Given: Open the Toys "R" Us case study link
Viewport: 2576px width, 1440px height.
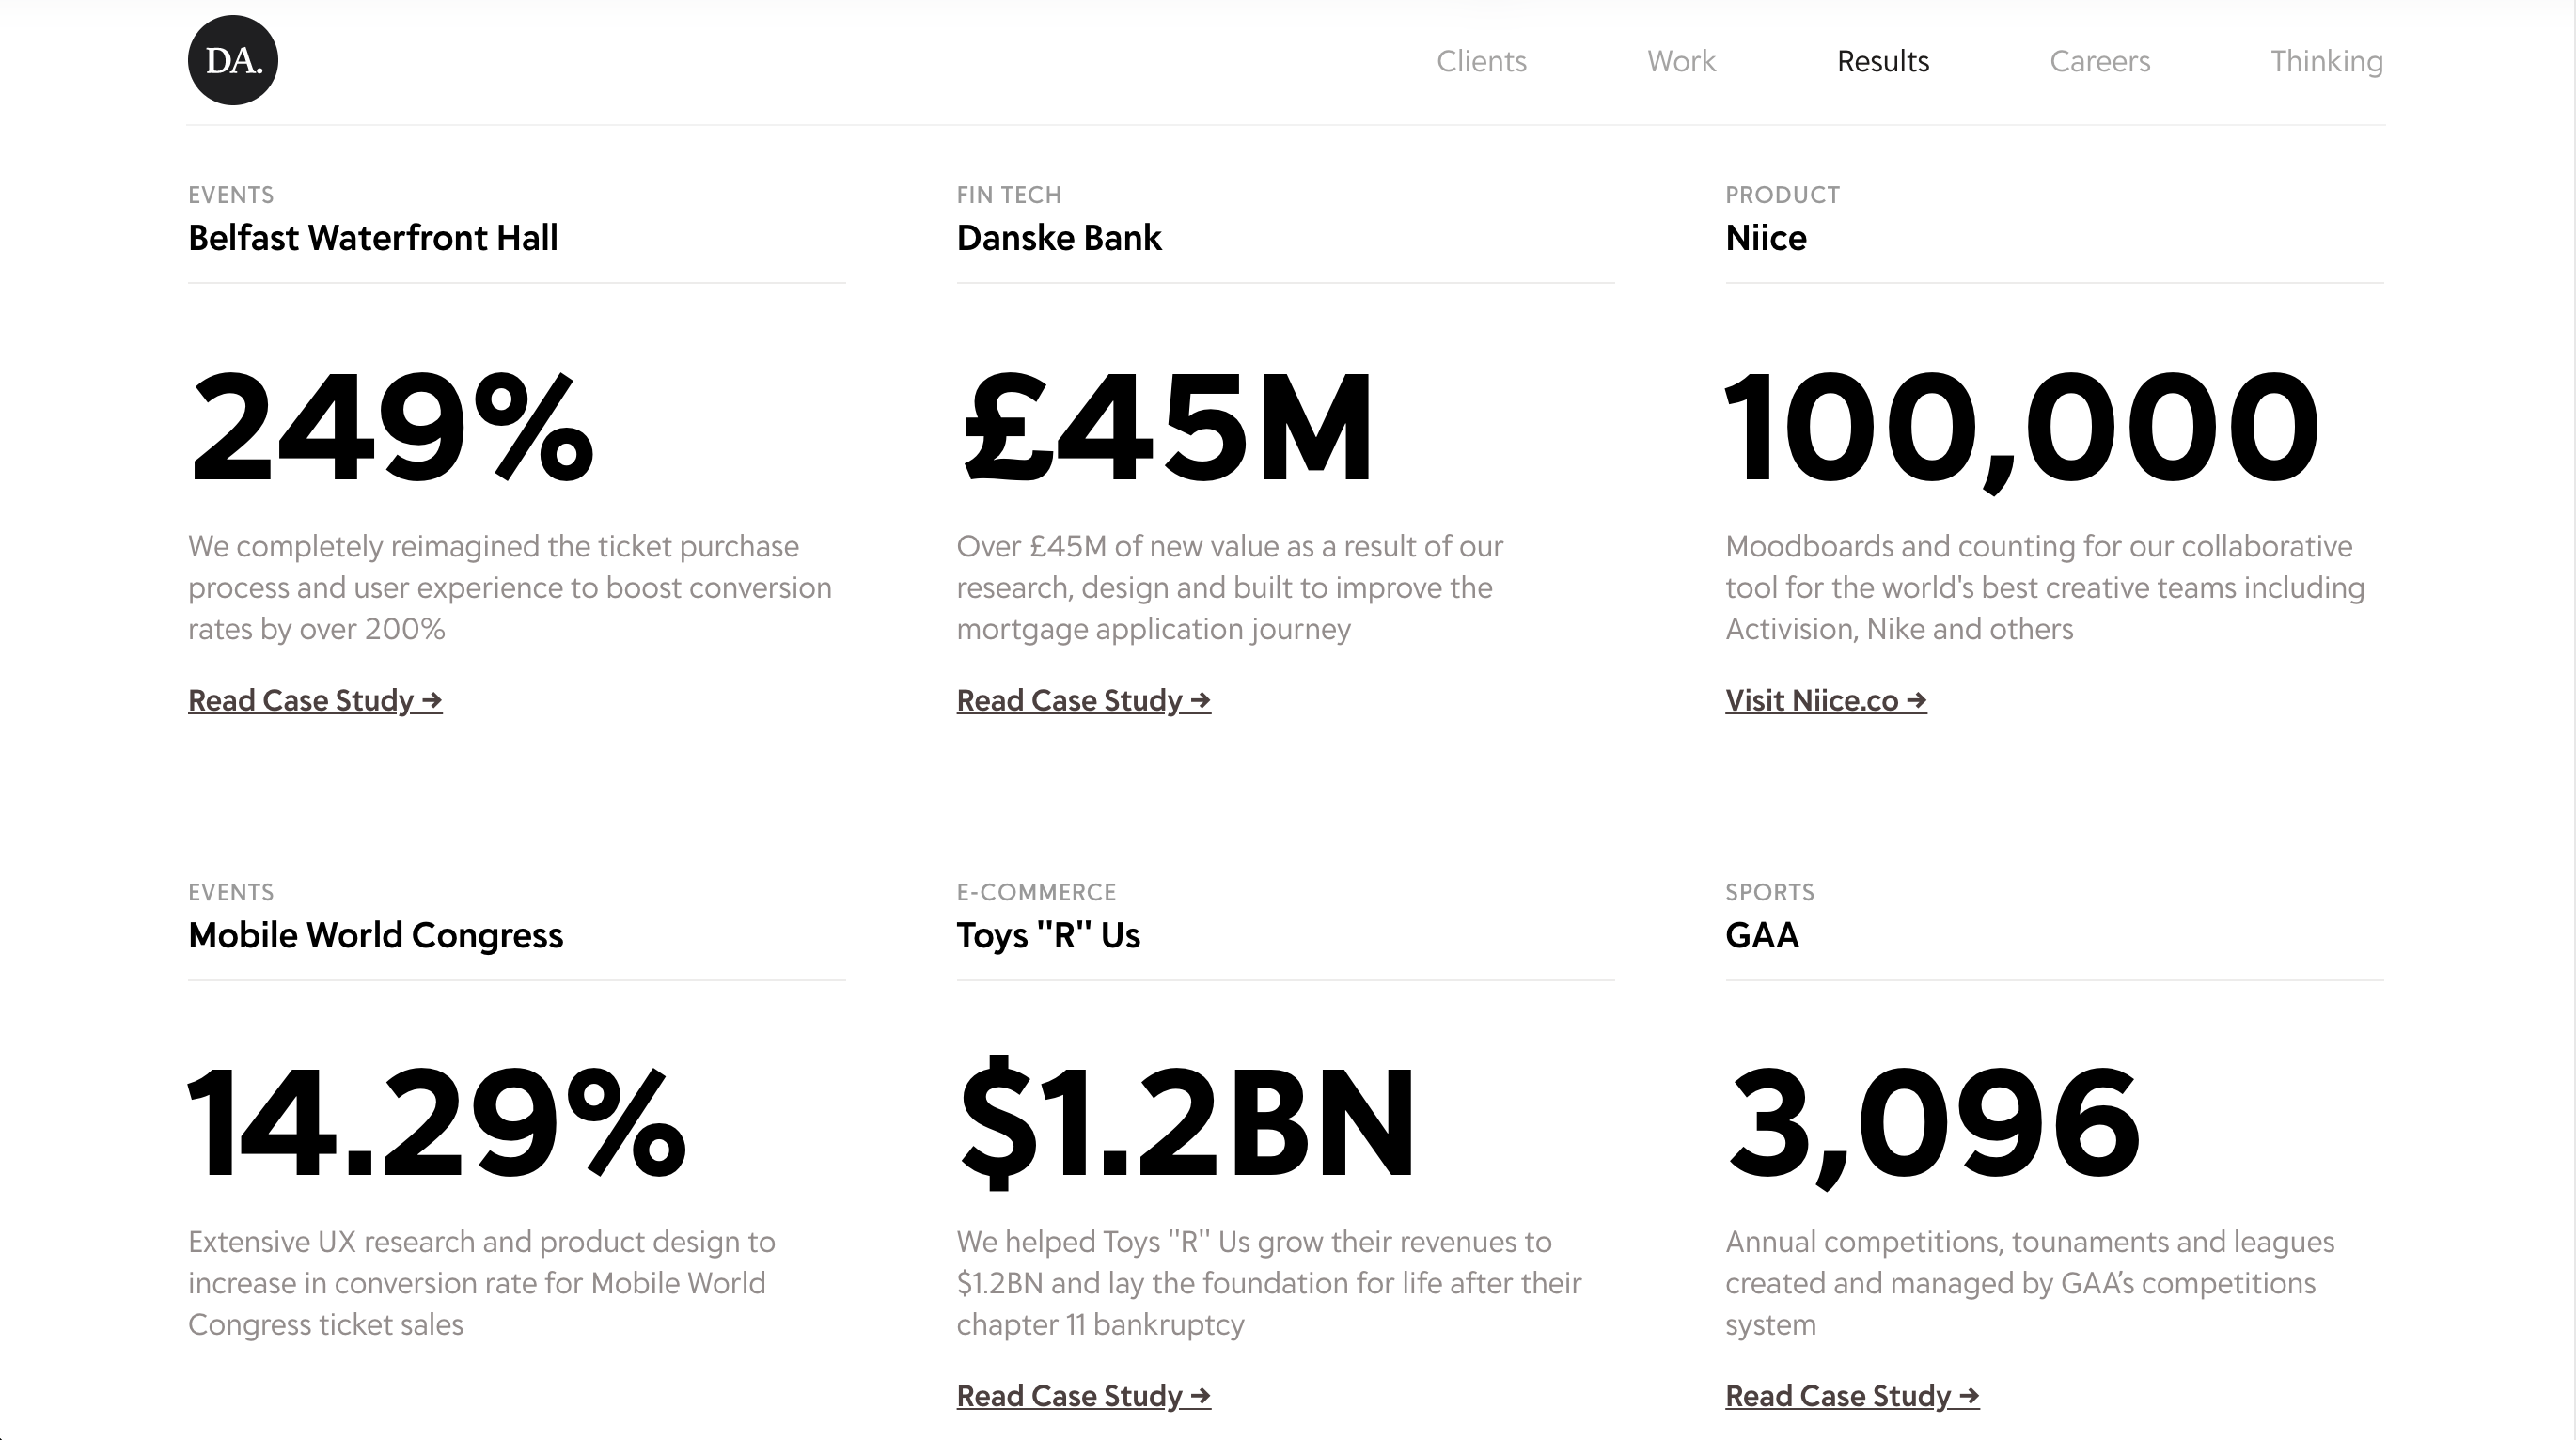Looking at the screenshot, I should pos(1083,1395).
